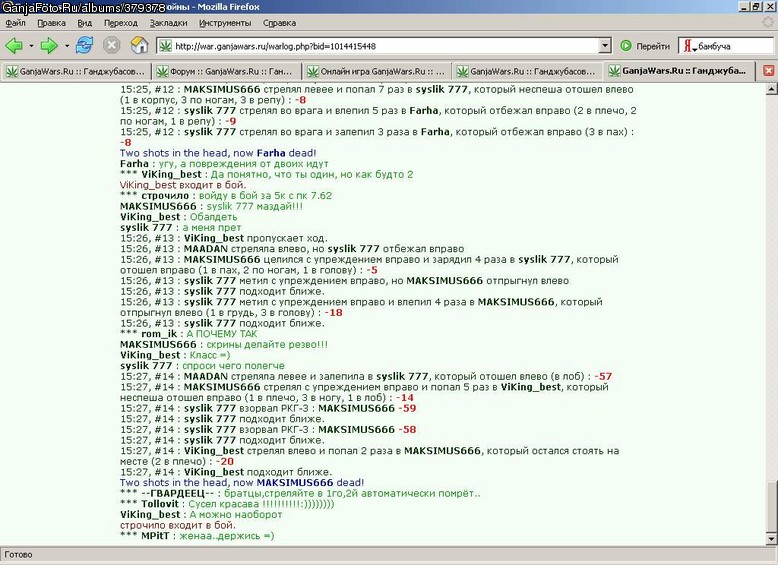Click damage value -59

point(407,408)
